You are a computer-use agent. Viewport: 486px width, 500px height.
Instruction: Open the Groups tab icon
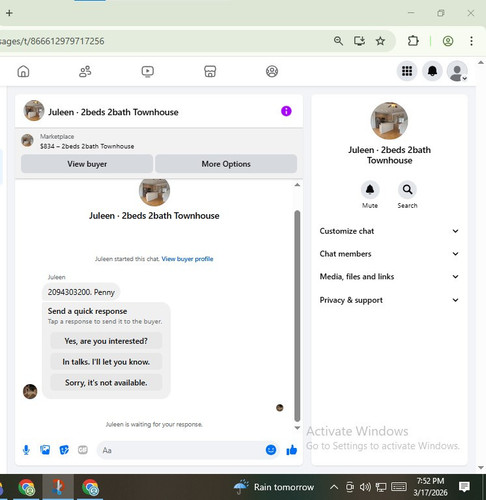272,71
